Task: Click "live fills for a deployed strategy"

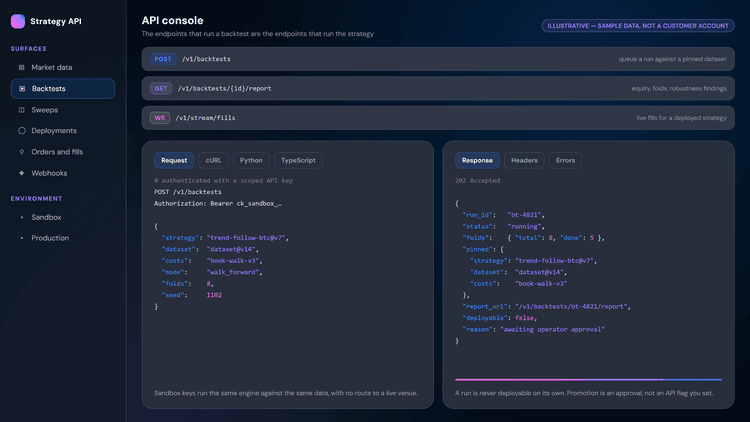Action: click(681, 118)
